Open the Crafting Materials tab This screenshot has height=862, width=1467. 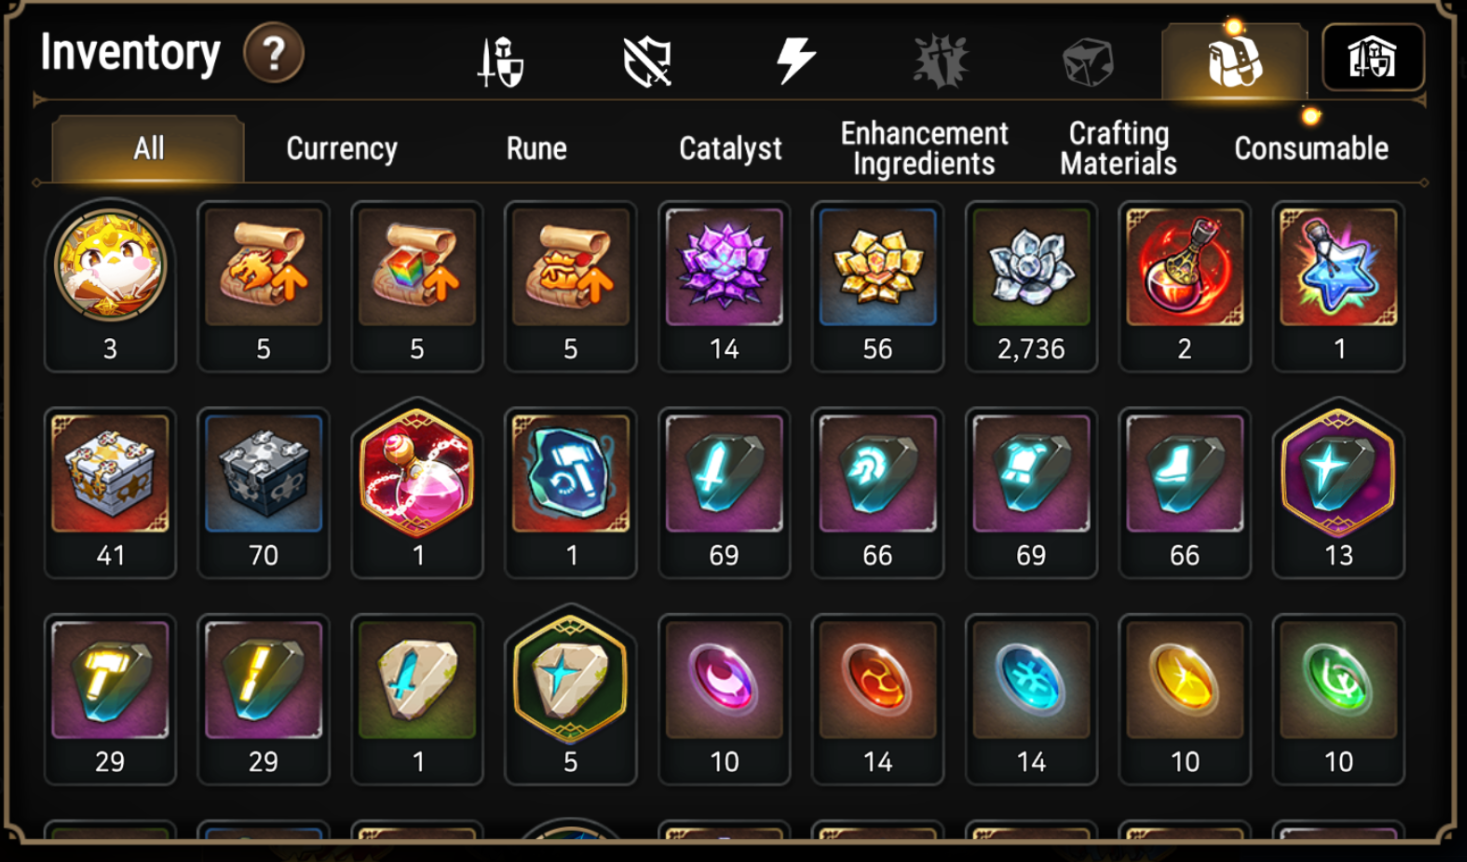click(x=1118, y=149)
